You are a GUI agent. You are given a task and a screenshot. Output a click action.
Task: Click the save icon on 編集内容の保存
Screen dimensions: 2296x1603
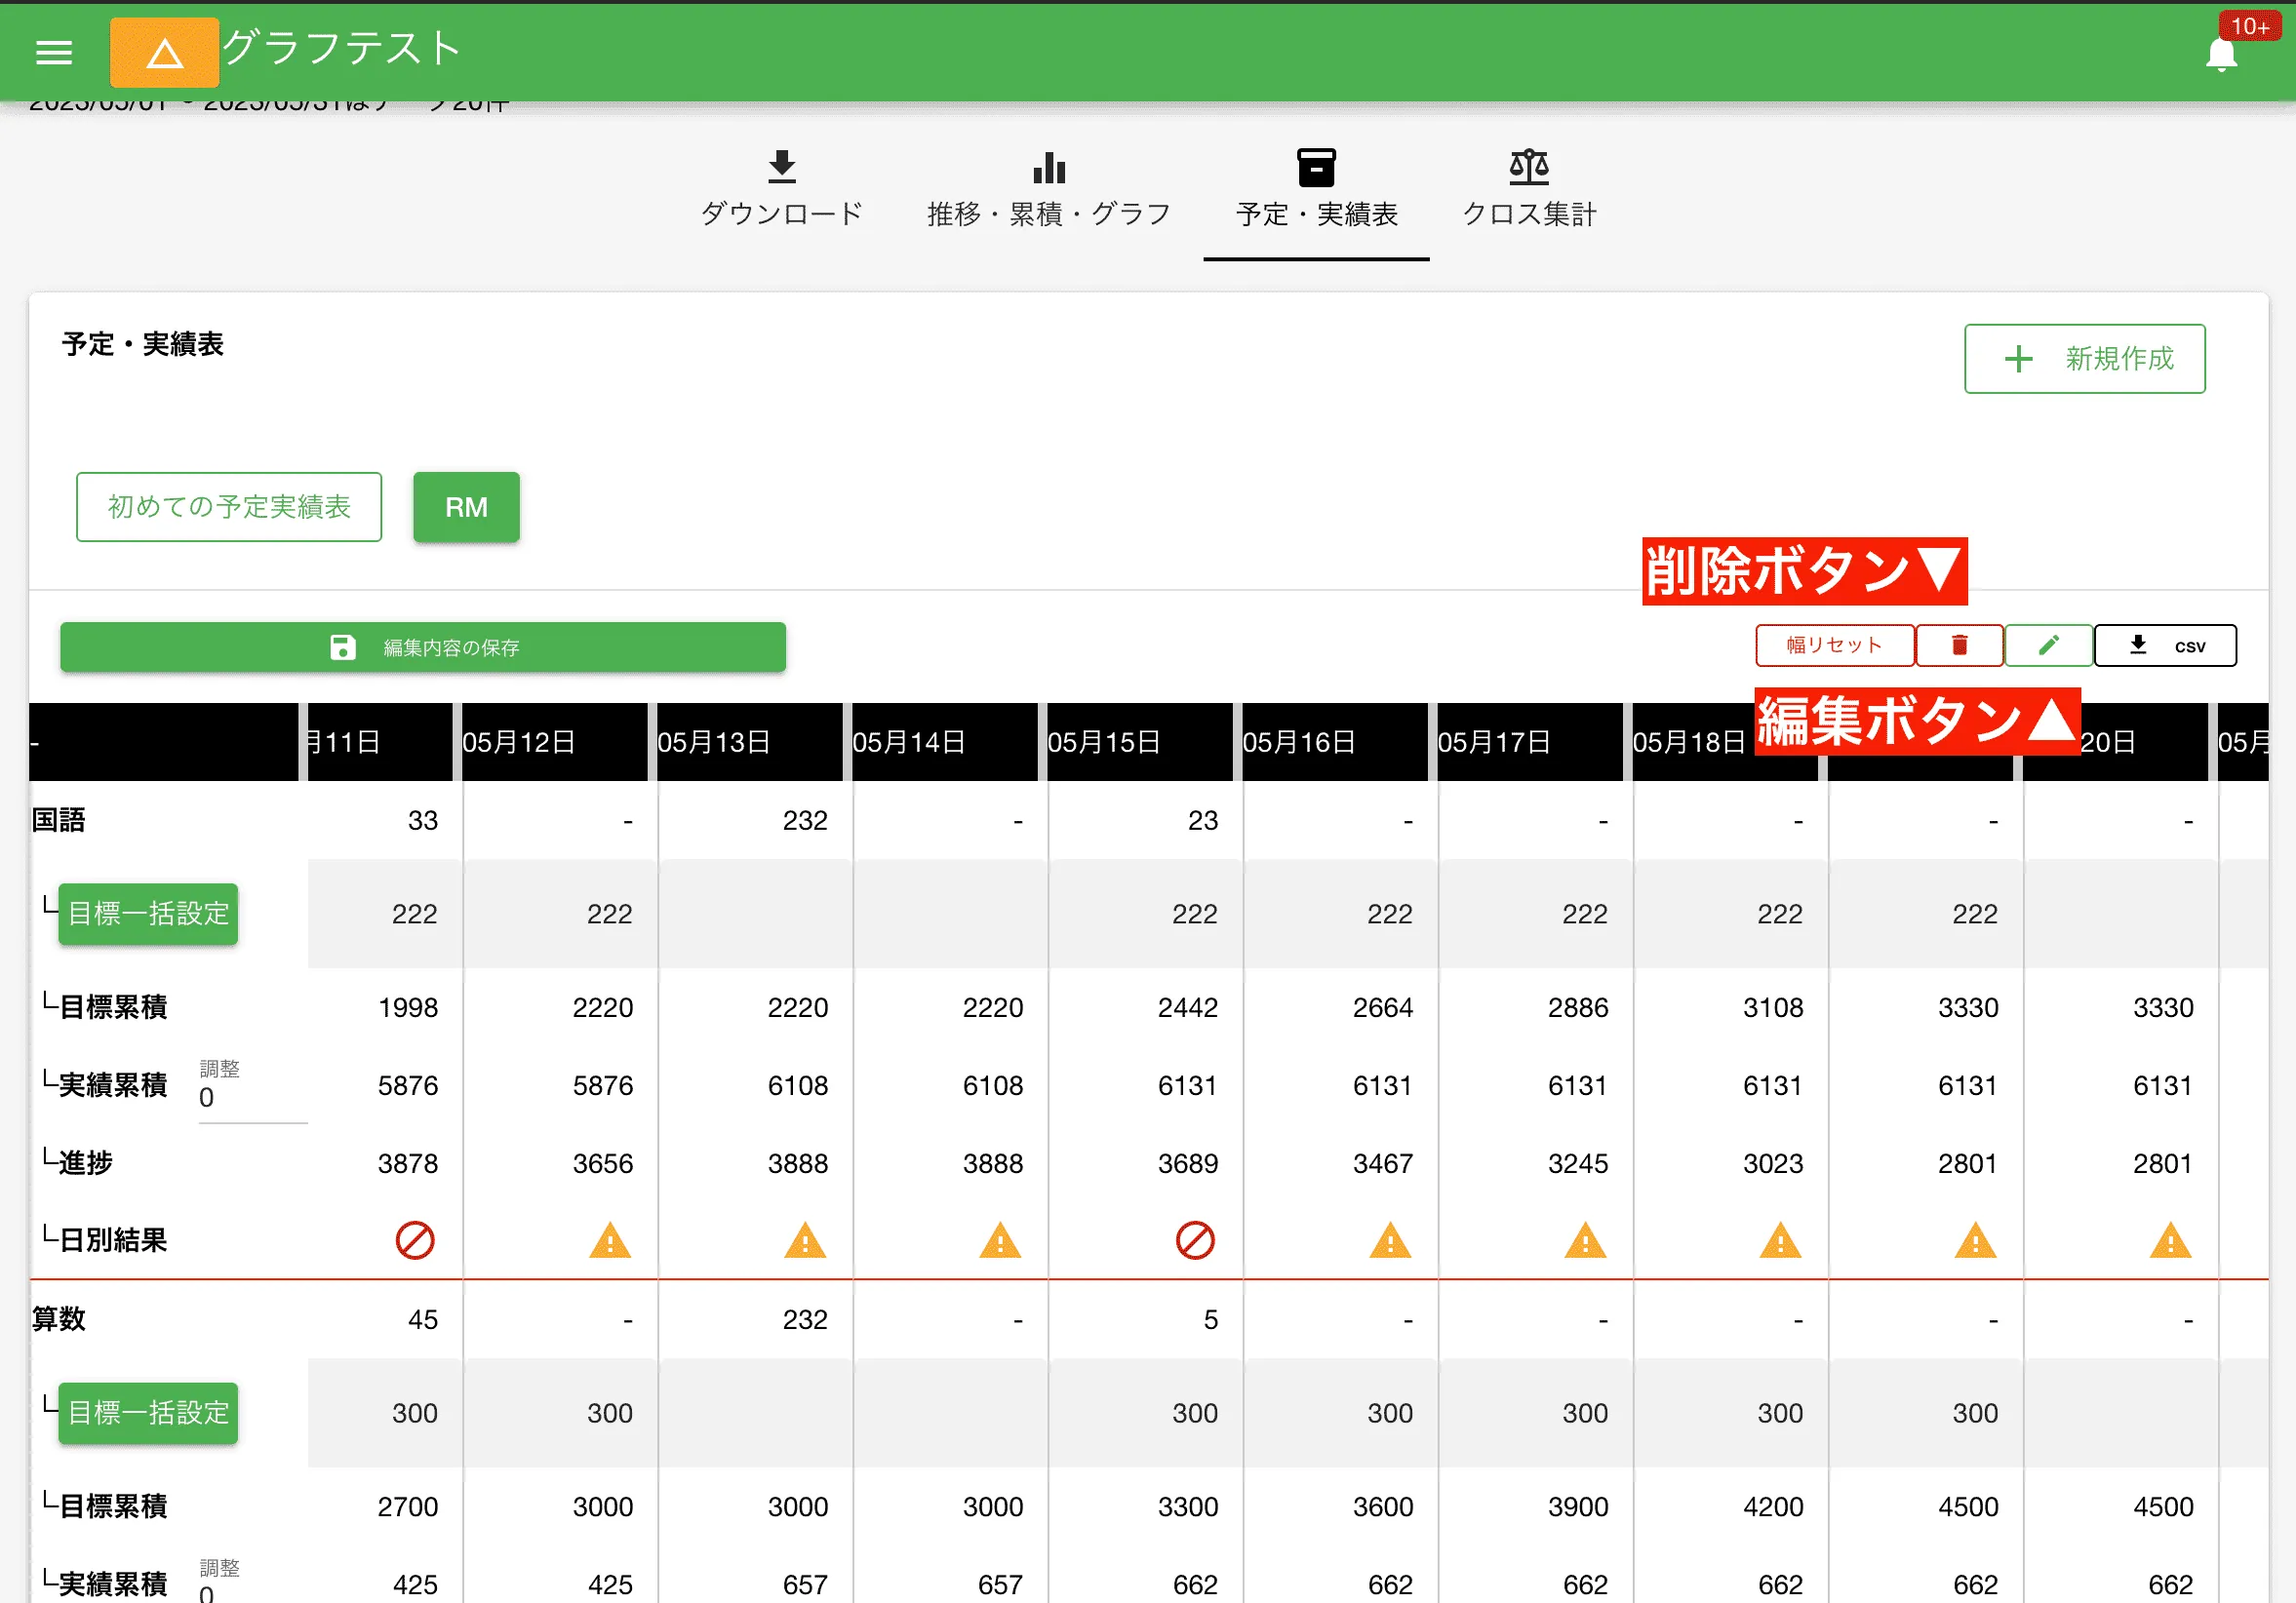coord(343,647)
